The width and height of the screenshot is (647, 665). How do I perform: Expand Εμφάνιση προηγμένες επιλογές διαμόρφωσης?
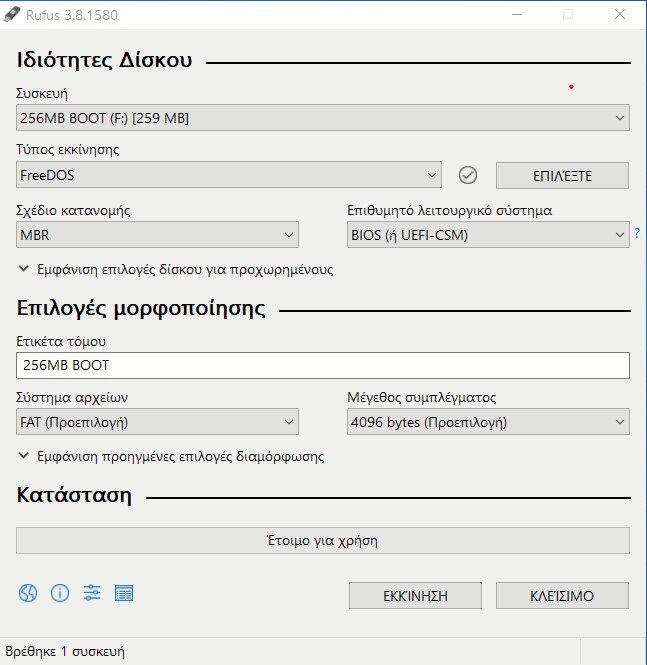[x=171, y=456]
